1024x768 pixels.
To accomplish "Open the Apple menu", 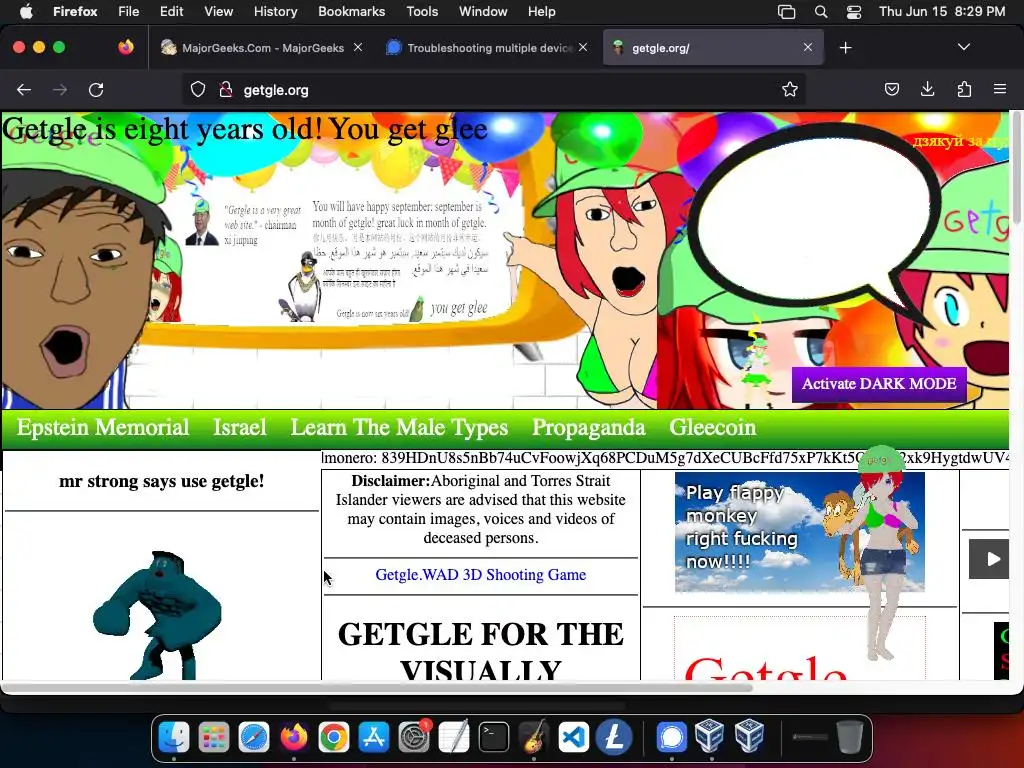I will [x=26, y=11].
